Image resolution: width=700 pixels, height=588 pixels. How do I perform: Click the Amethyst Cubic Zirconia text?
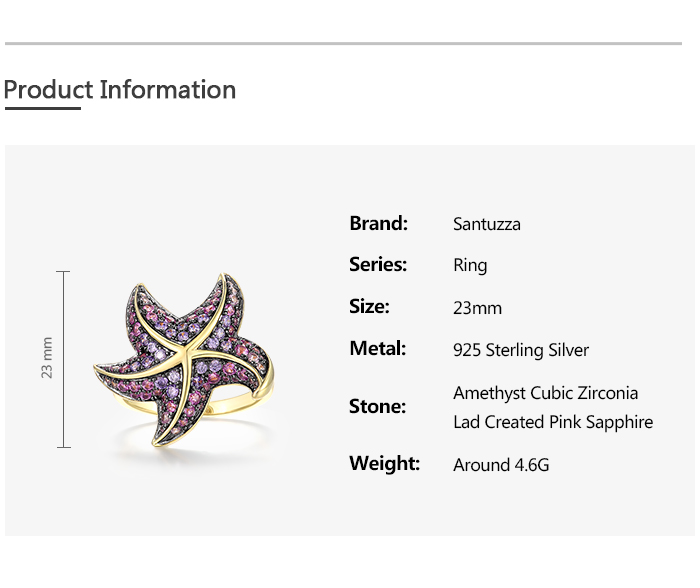pos(545,393)
